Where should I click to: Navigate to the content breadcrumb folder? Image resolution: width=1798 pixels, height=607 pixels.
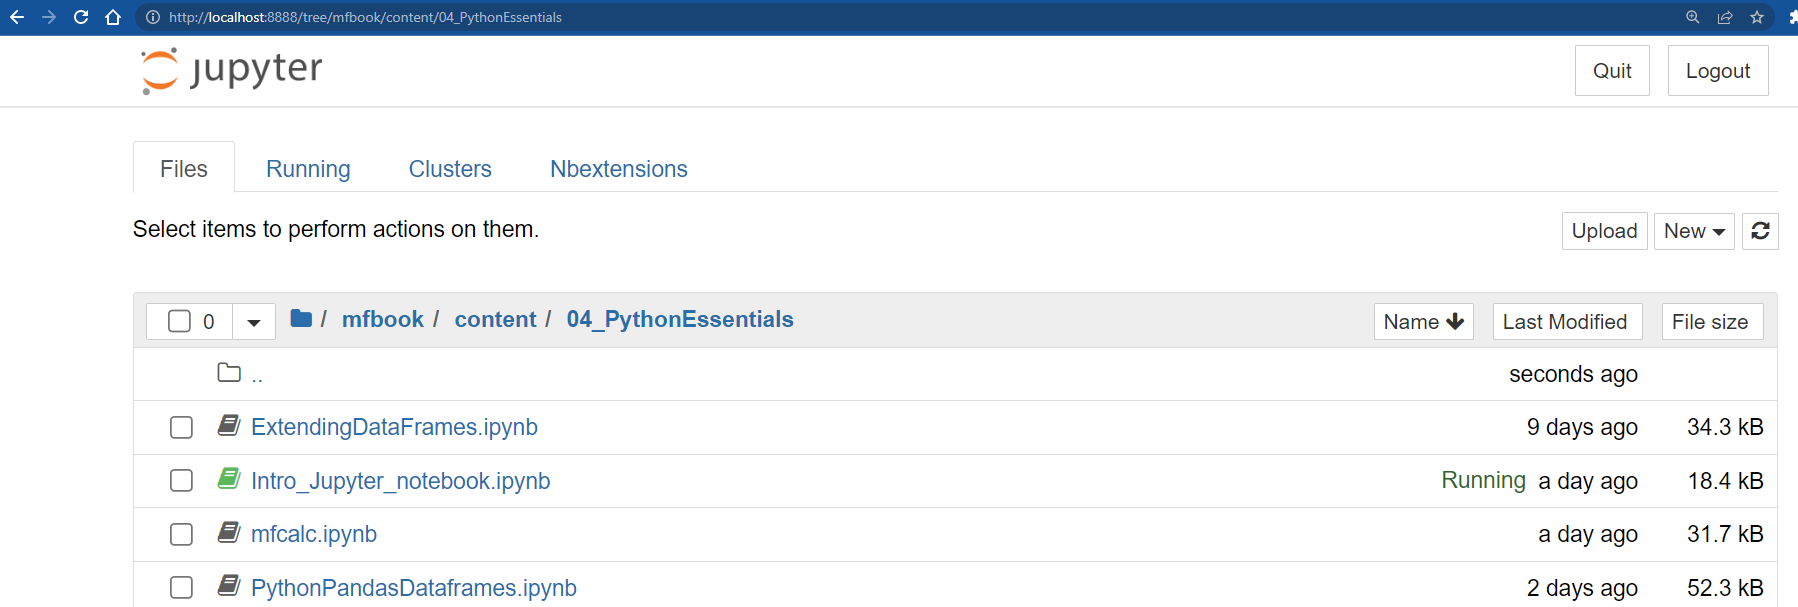[495, 319]
